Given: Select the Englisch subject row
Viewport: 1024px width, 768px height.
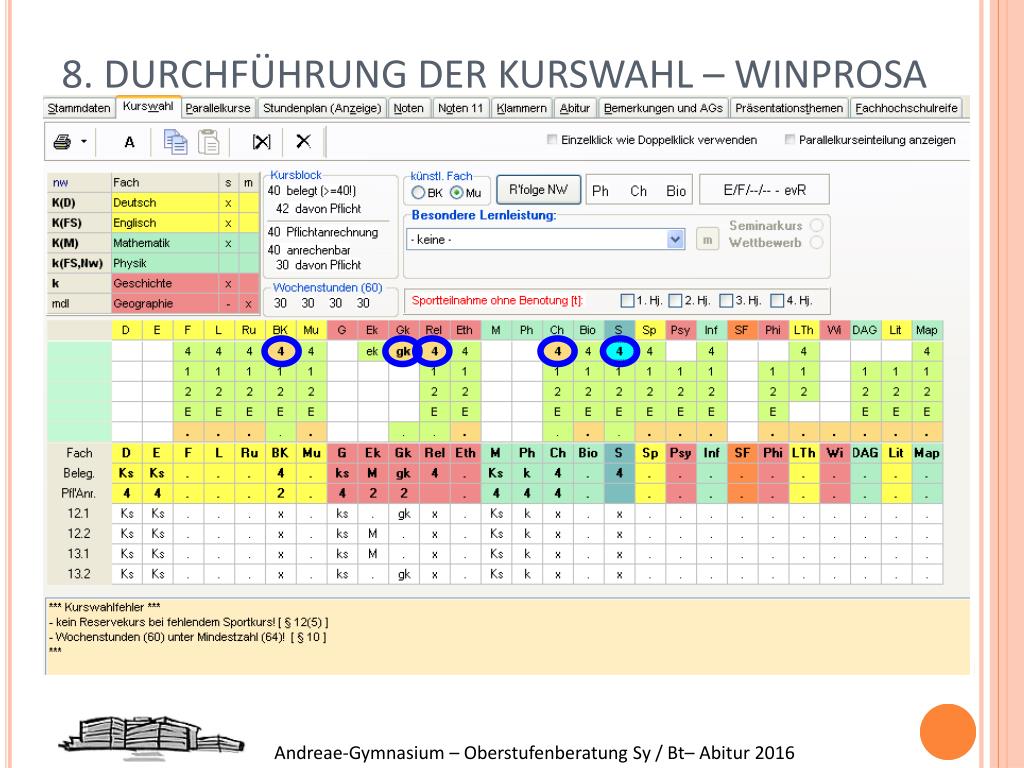Looking at the screenshot, I should point(153,223).
